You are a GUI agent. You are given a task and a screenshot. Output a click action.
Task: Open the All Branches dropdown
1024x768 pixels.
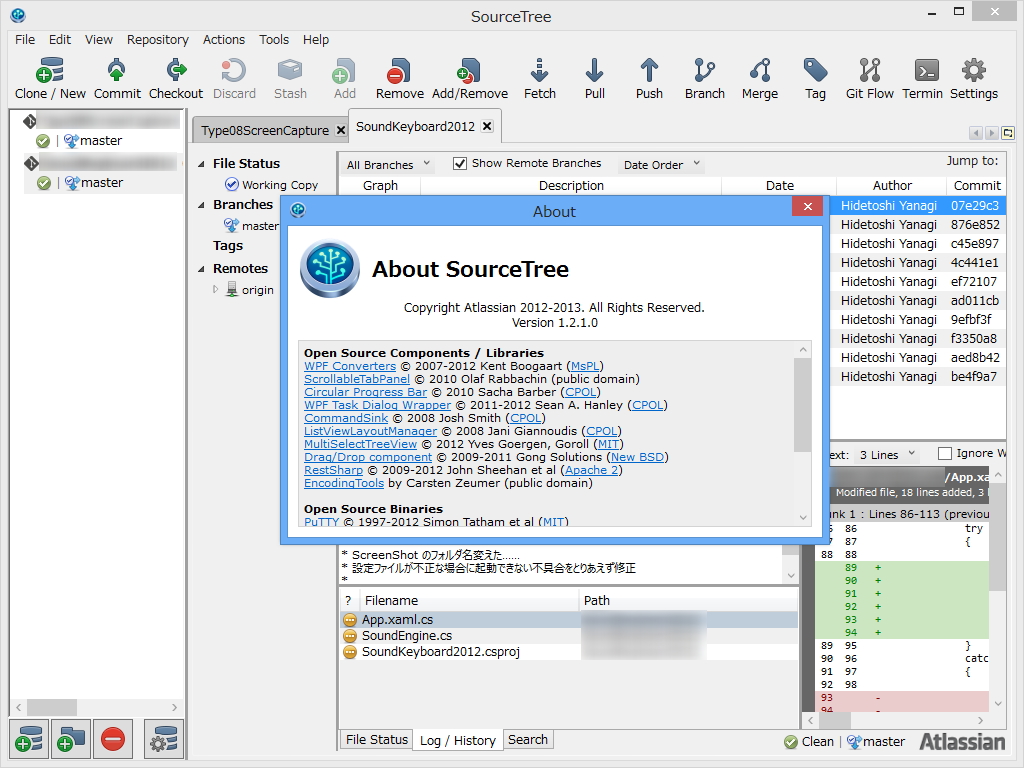point(387,164)
